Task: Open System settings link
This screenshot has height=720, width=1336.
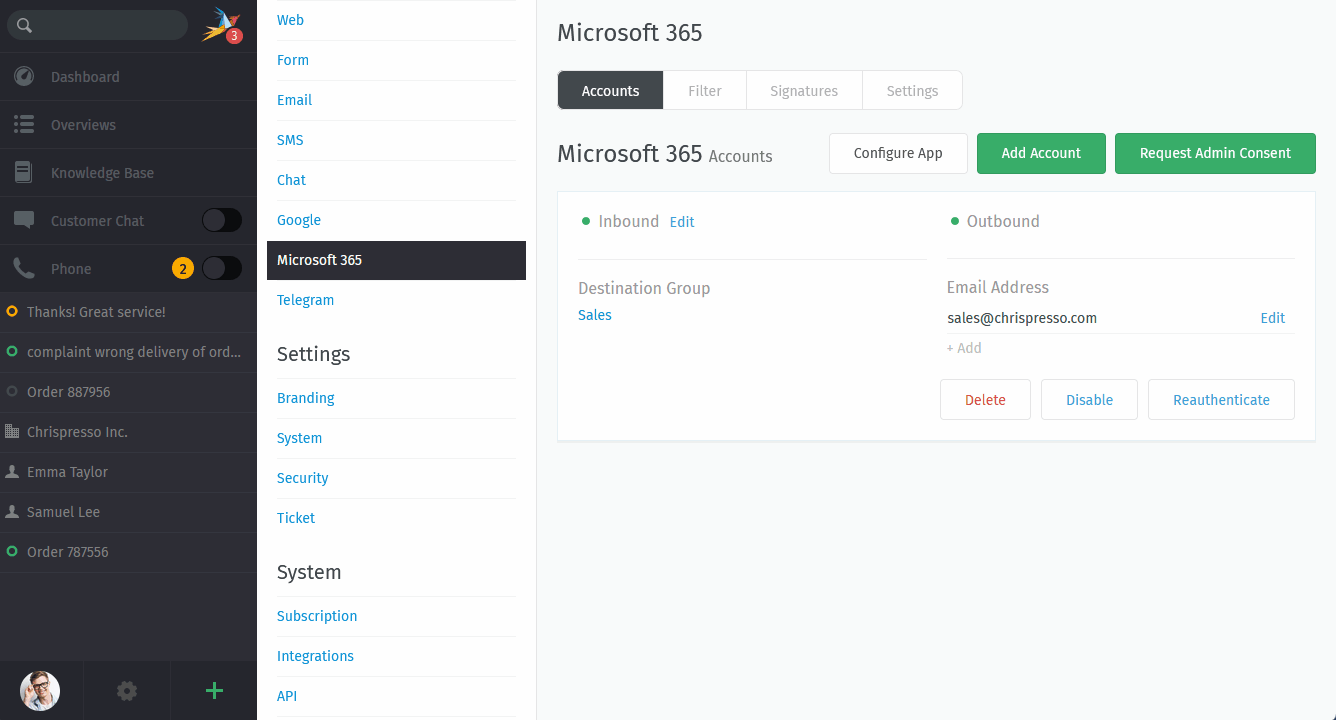Action: 299,438
